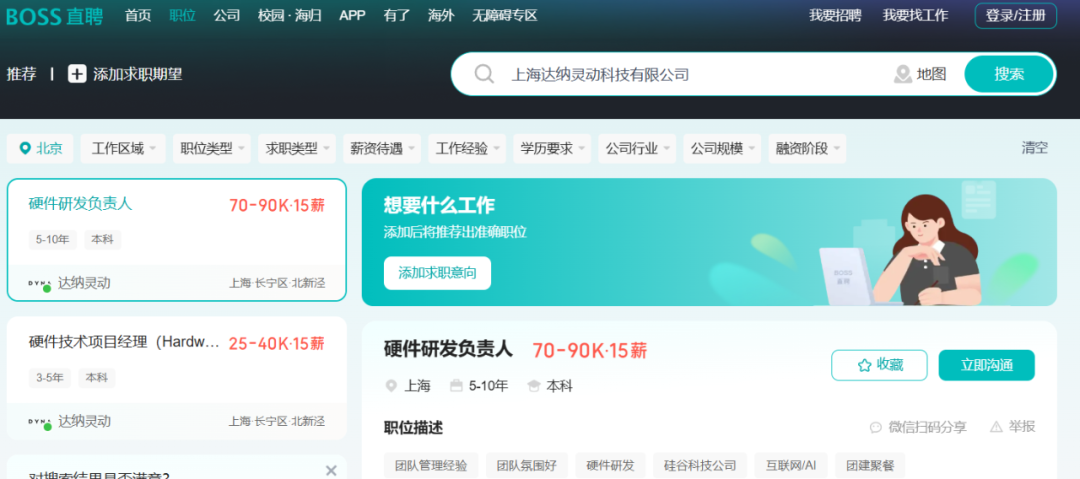Click the 团队氛围好 tag

pos(528,465)
